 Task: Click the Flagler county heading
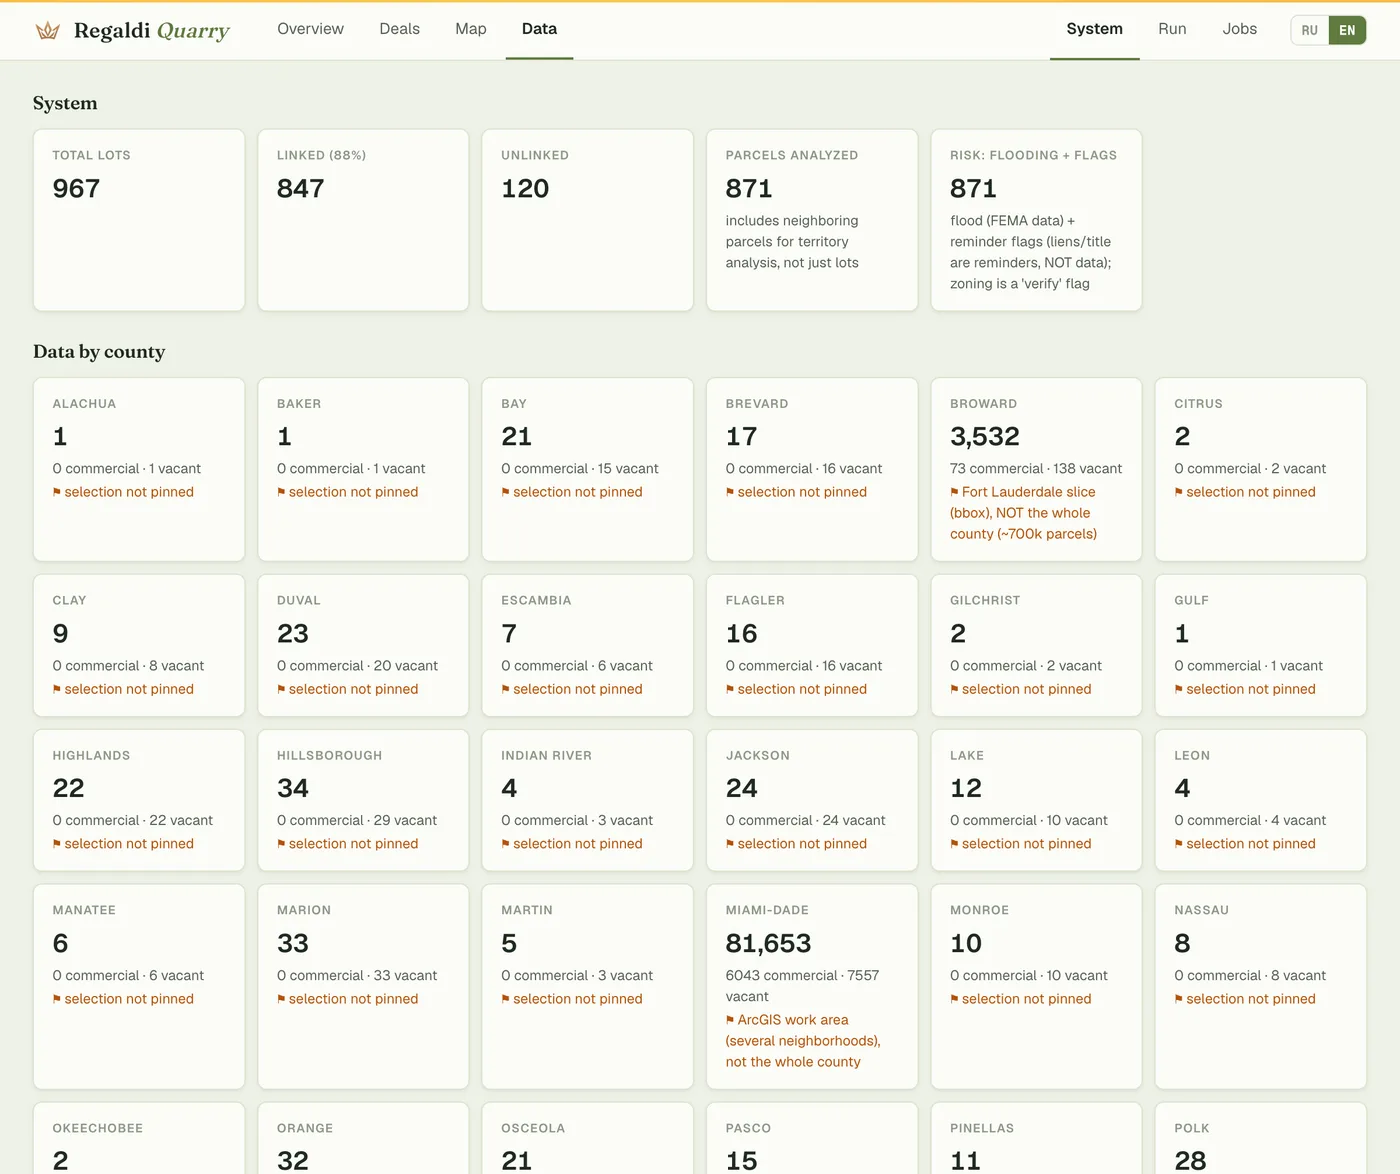755,601
